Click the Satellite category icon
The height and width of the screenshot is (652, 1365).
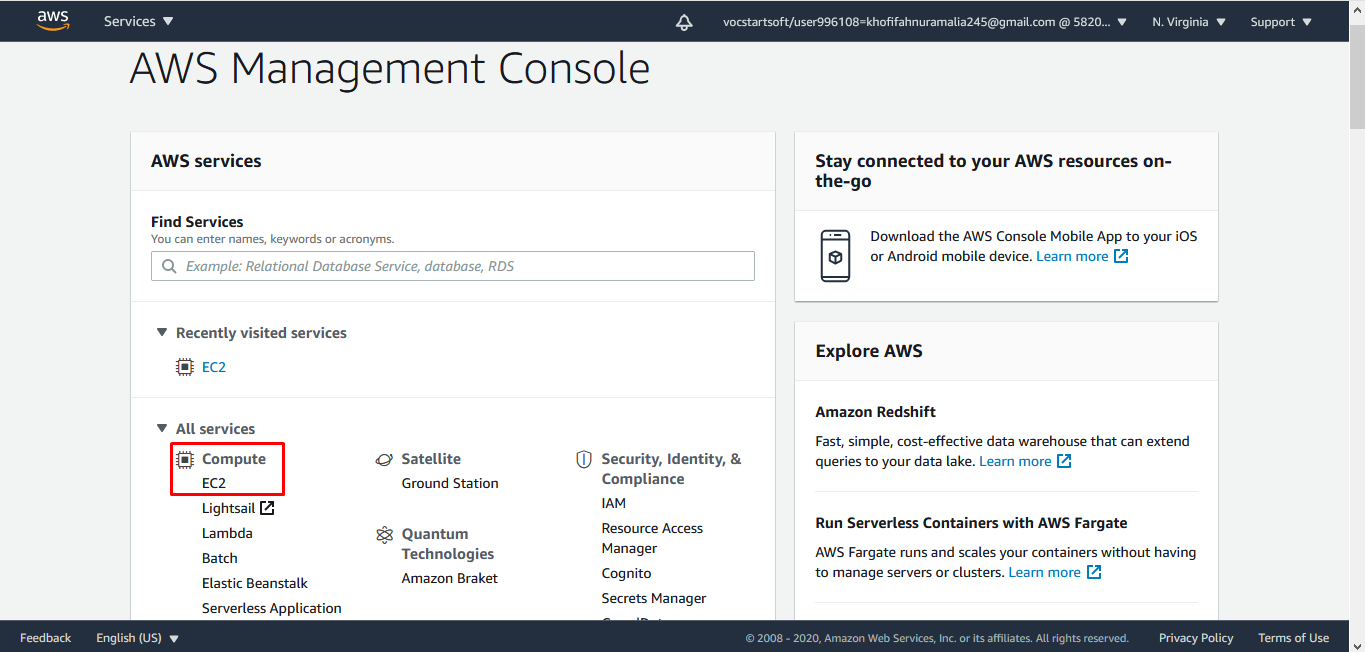tap(384, 459)
